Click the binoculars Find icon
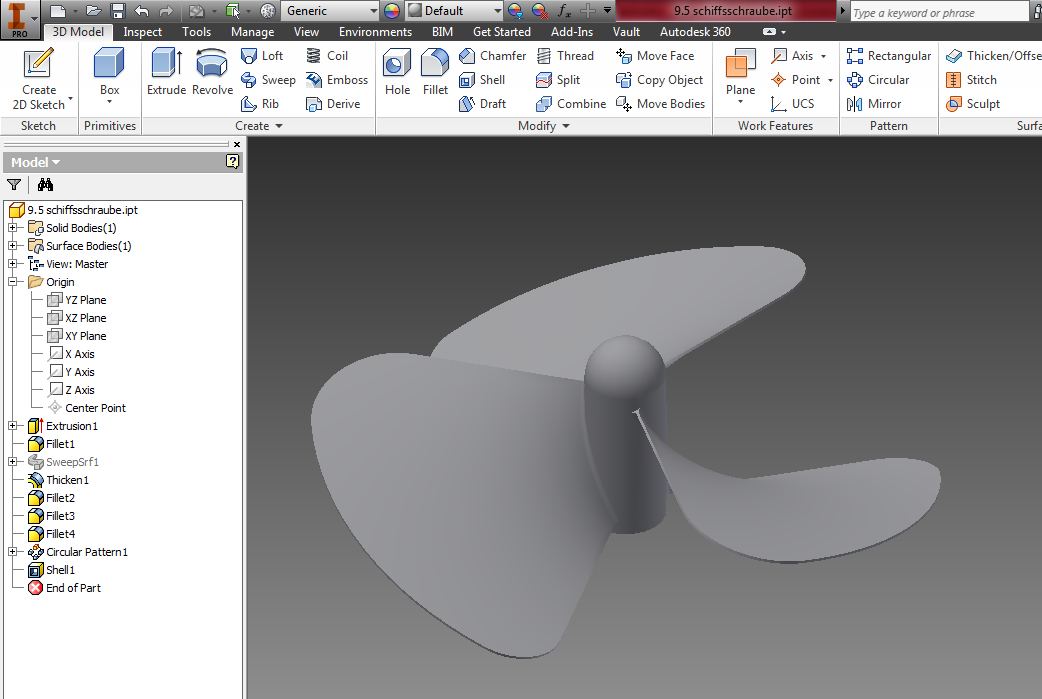This screenshot has height=699, width=1042. (x=45, y=185)
